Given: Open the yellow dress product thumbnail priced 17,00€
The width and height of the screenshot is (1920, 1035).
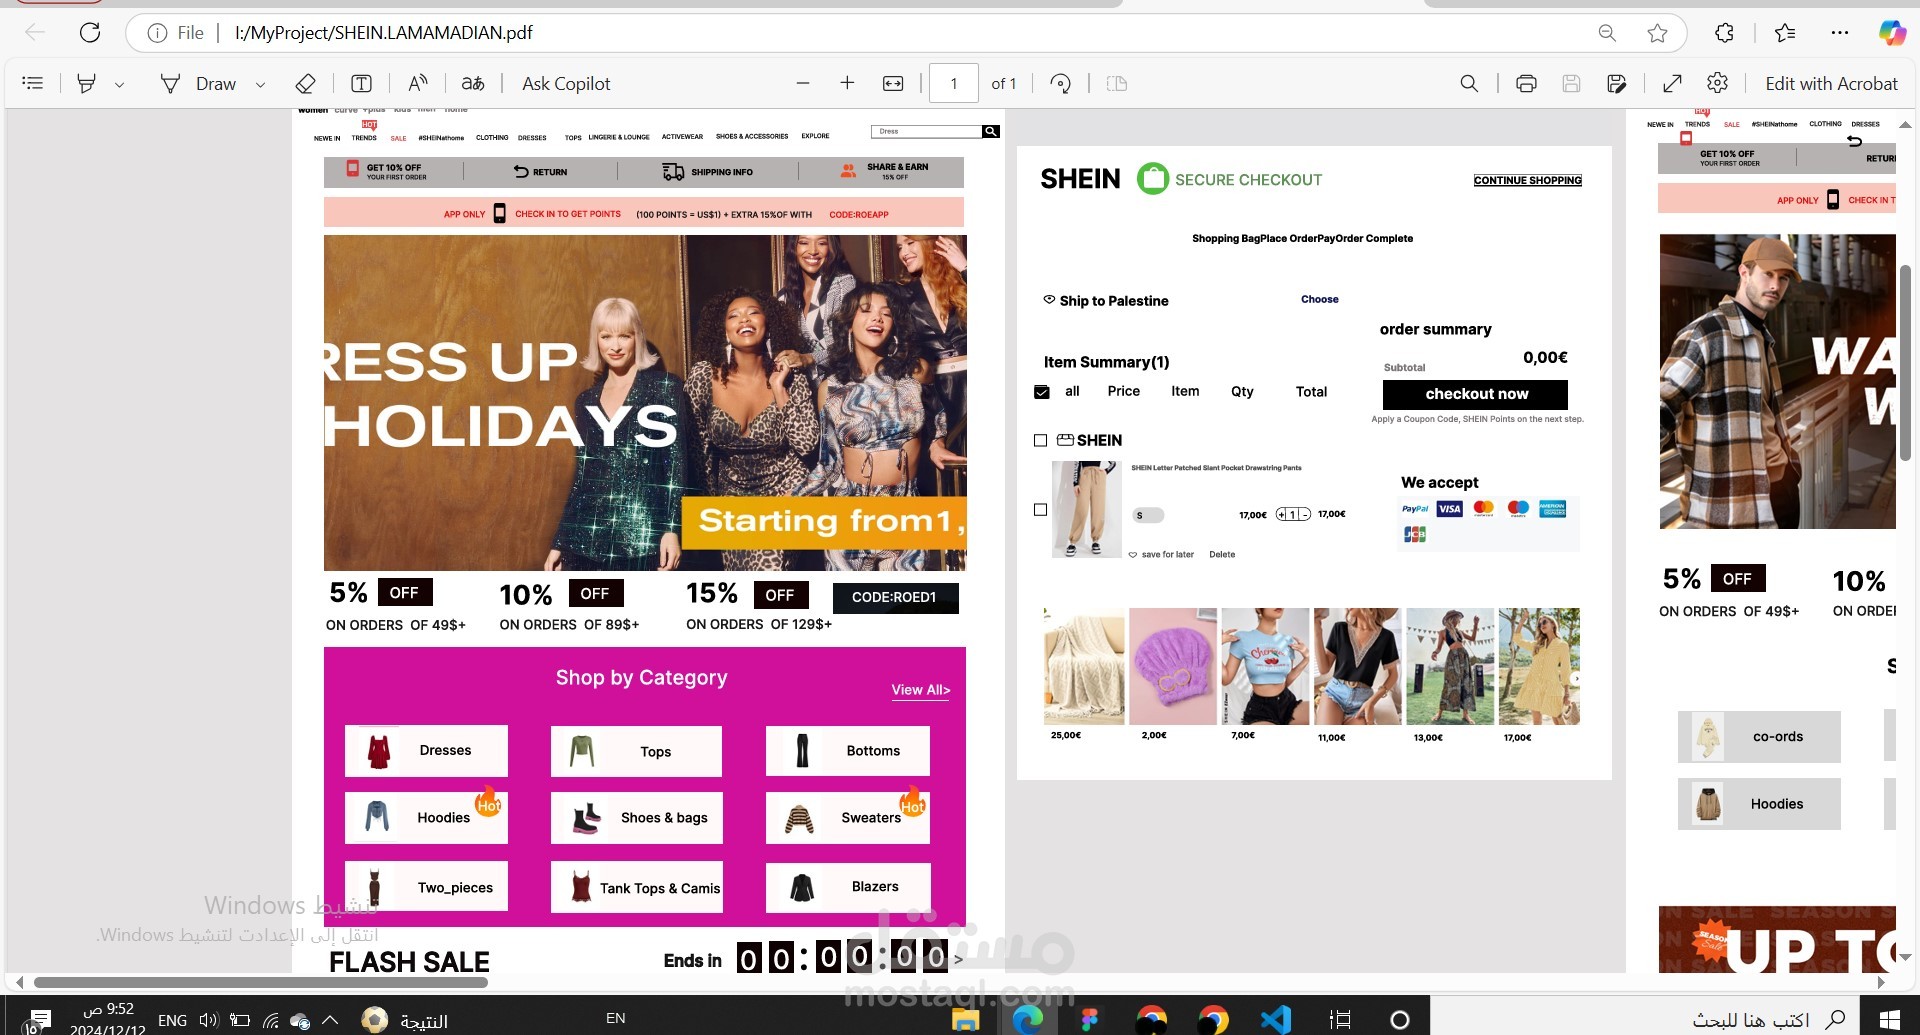Looking at the screenshot, I should 1539,666.
